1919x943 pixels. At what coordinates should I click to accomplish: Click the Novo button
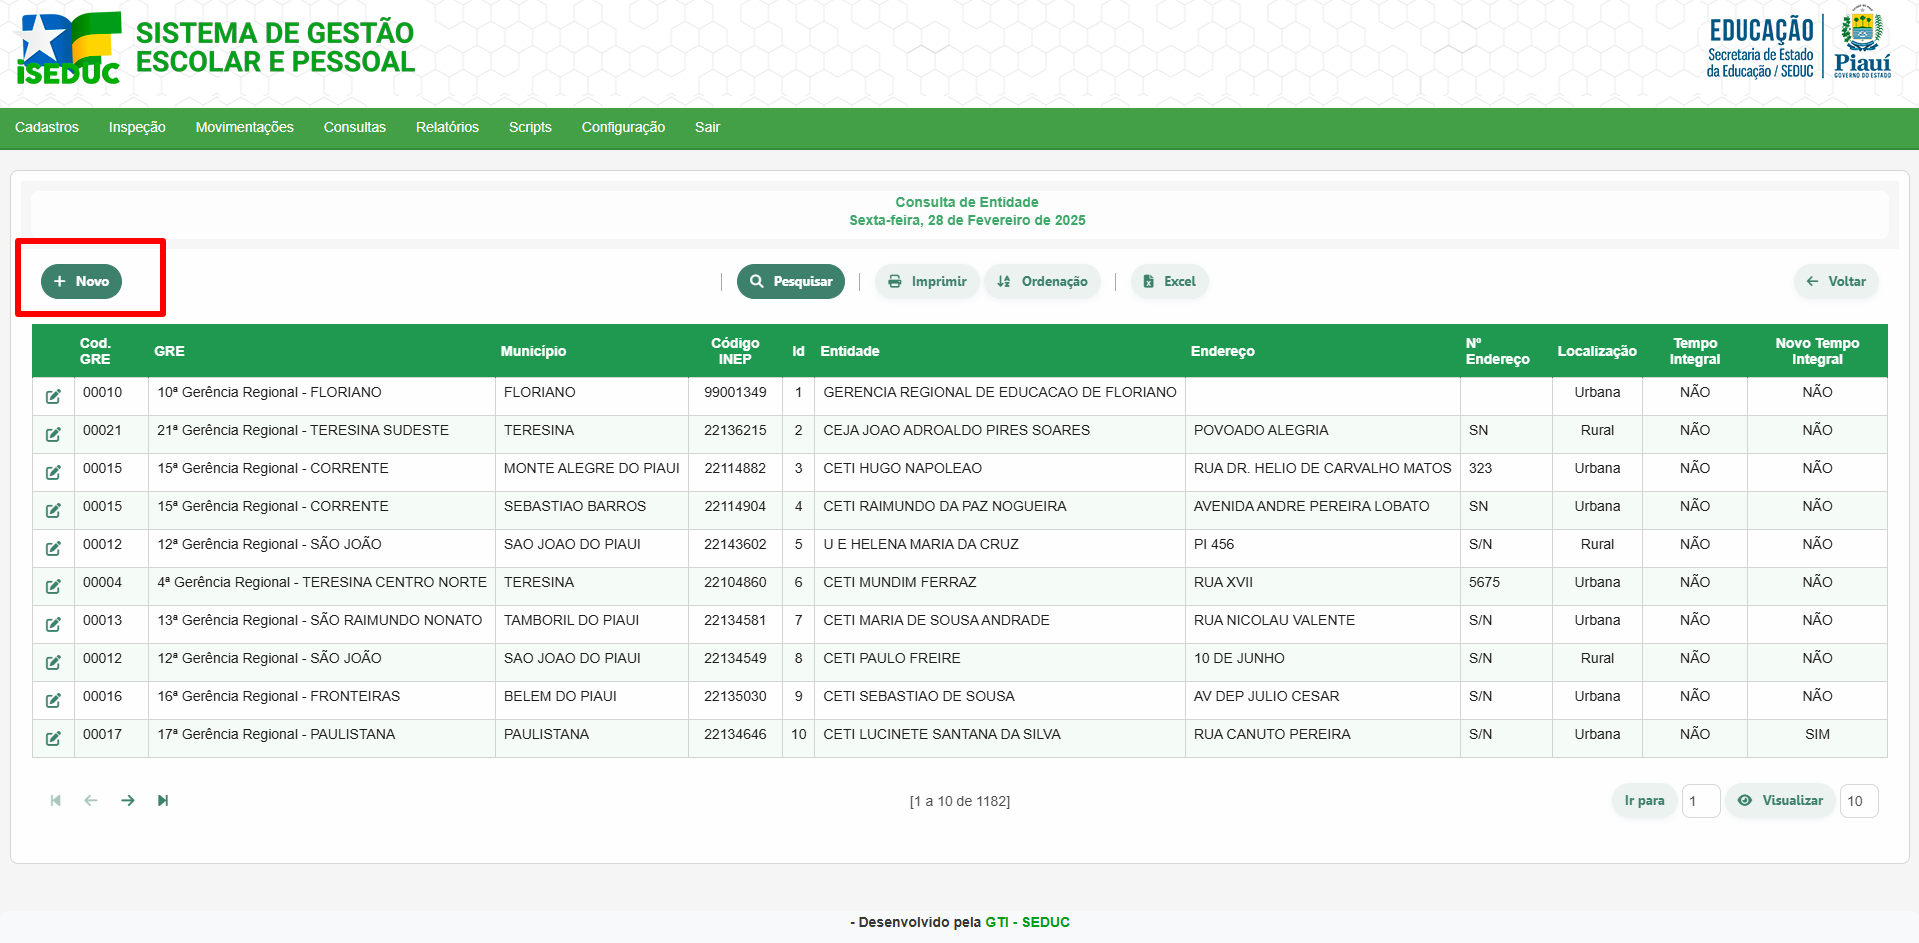[x=82, y=282]
